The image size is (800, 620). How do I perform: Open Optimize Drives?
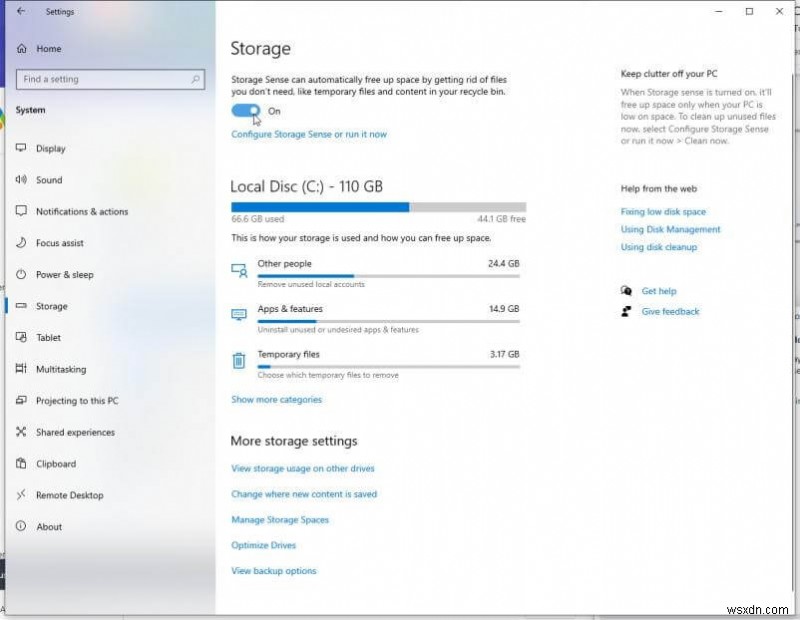coord(264,545)
